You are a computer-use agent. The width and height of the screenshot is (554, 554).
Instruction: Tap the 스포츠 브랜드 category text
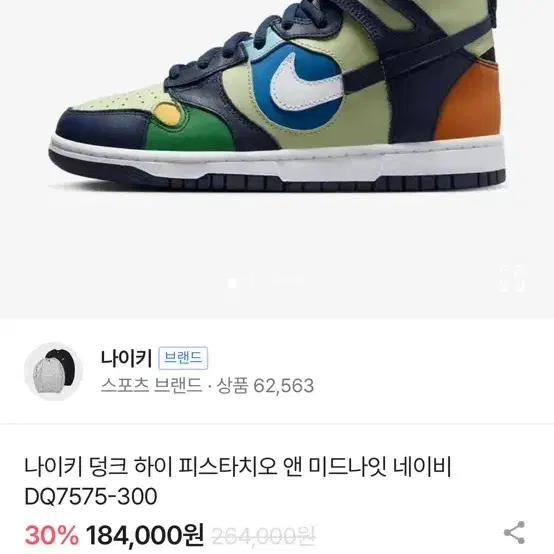point(151,385)
